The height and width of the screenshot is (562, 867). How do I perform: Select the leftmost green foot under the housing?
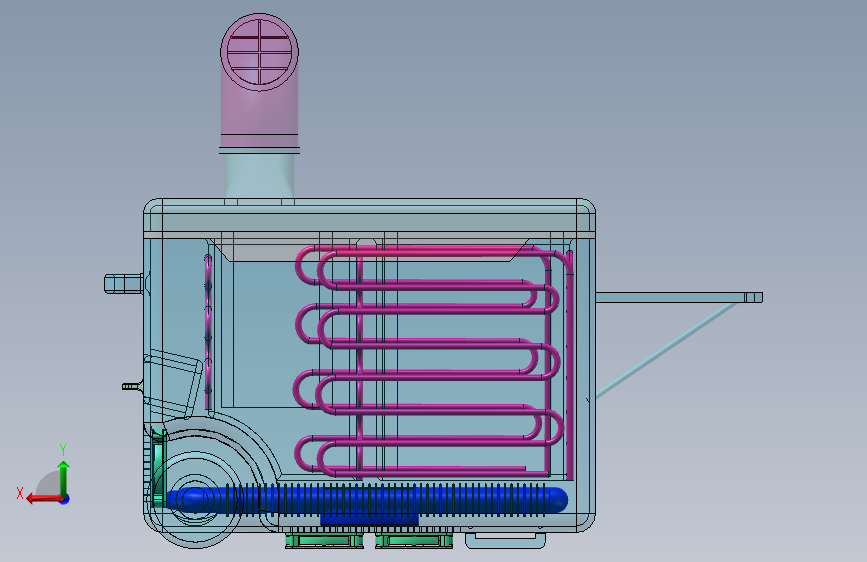(325, 540)
